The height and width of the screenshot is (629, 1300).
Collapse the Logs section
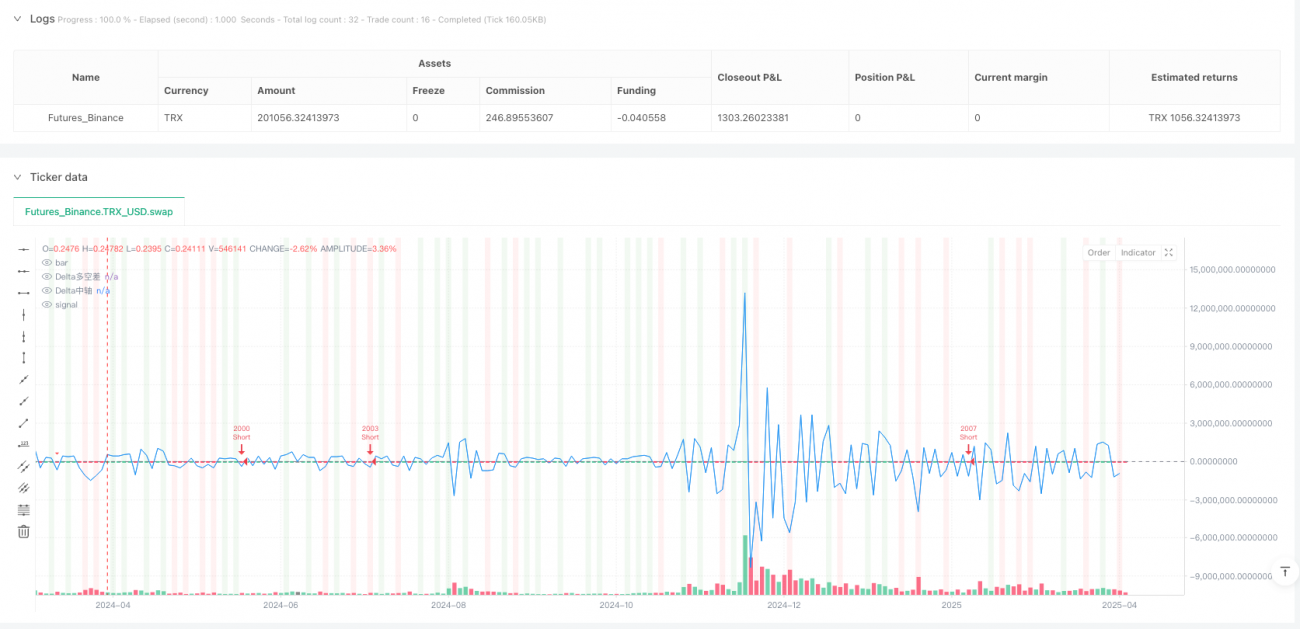coord(17,19)
